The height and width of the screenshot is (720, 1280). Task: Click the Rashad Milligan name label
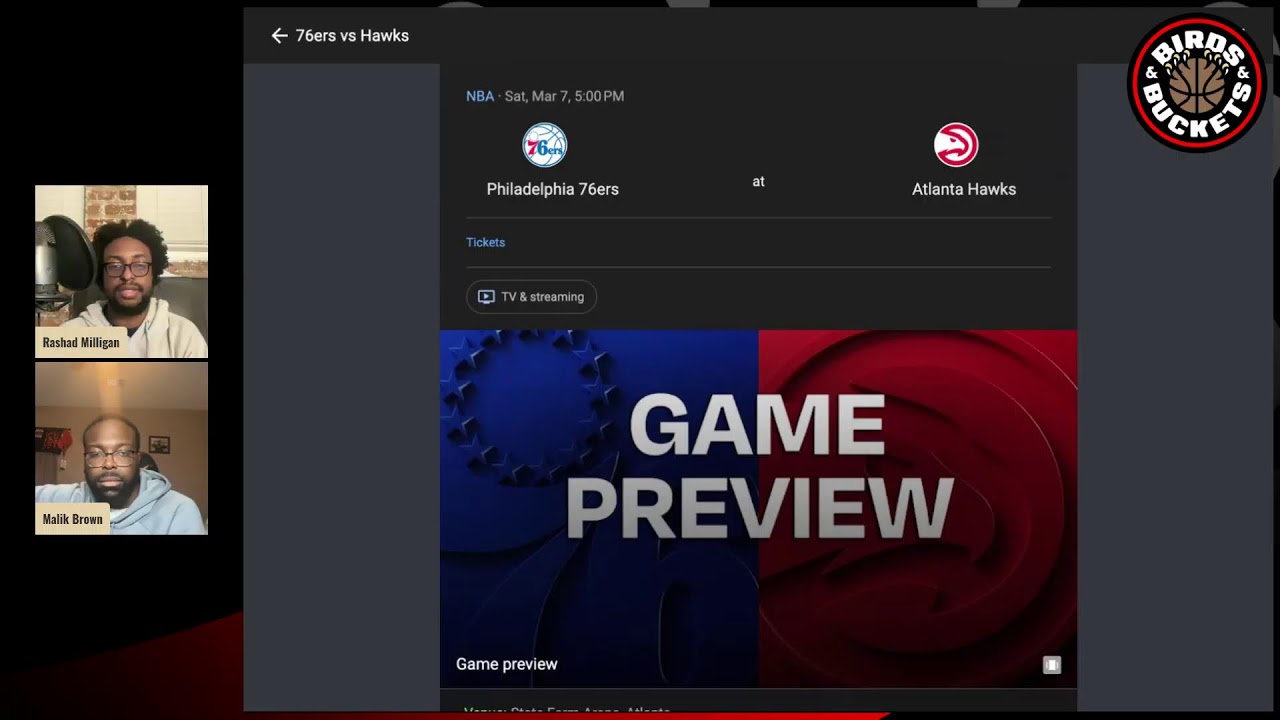[x=81, y=342]
